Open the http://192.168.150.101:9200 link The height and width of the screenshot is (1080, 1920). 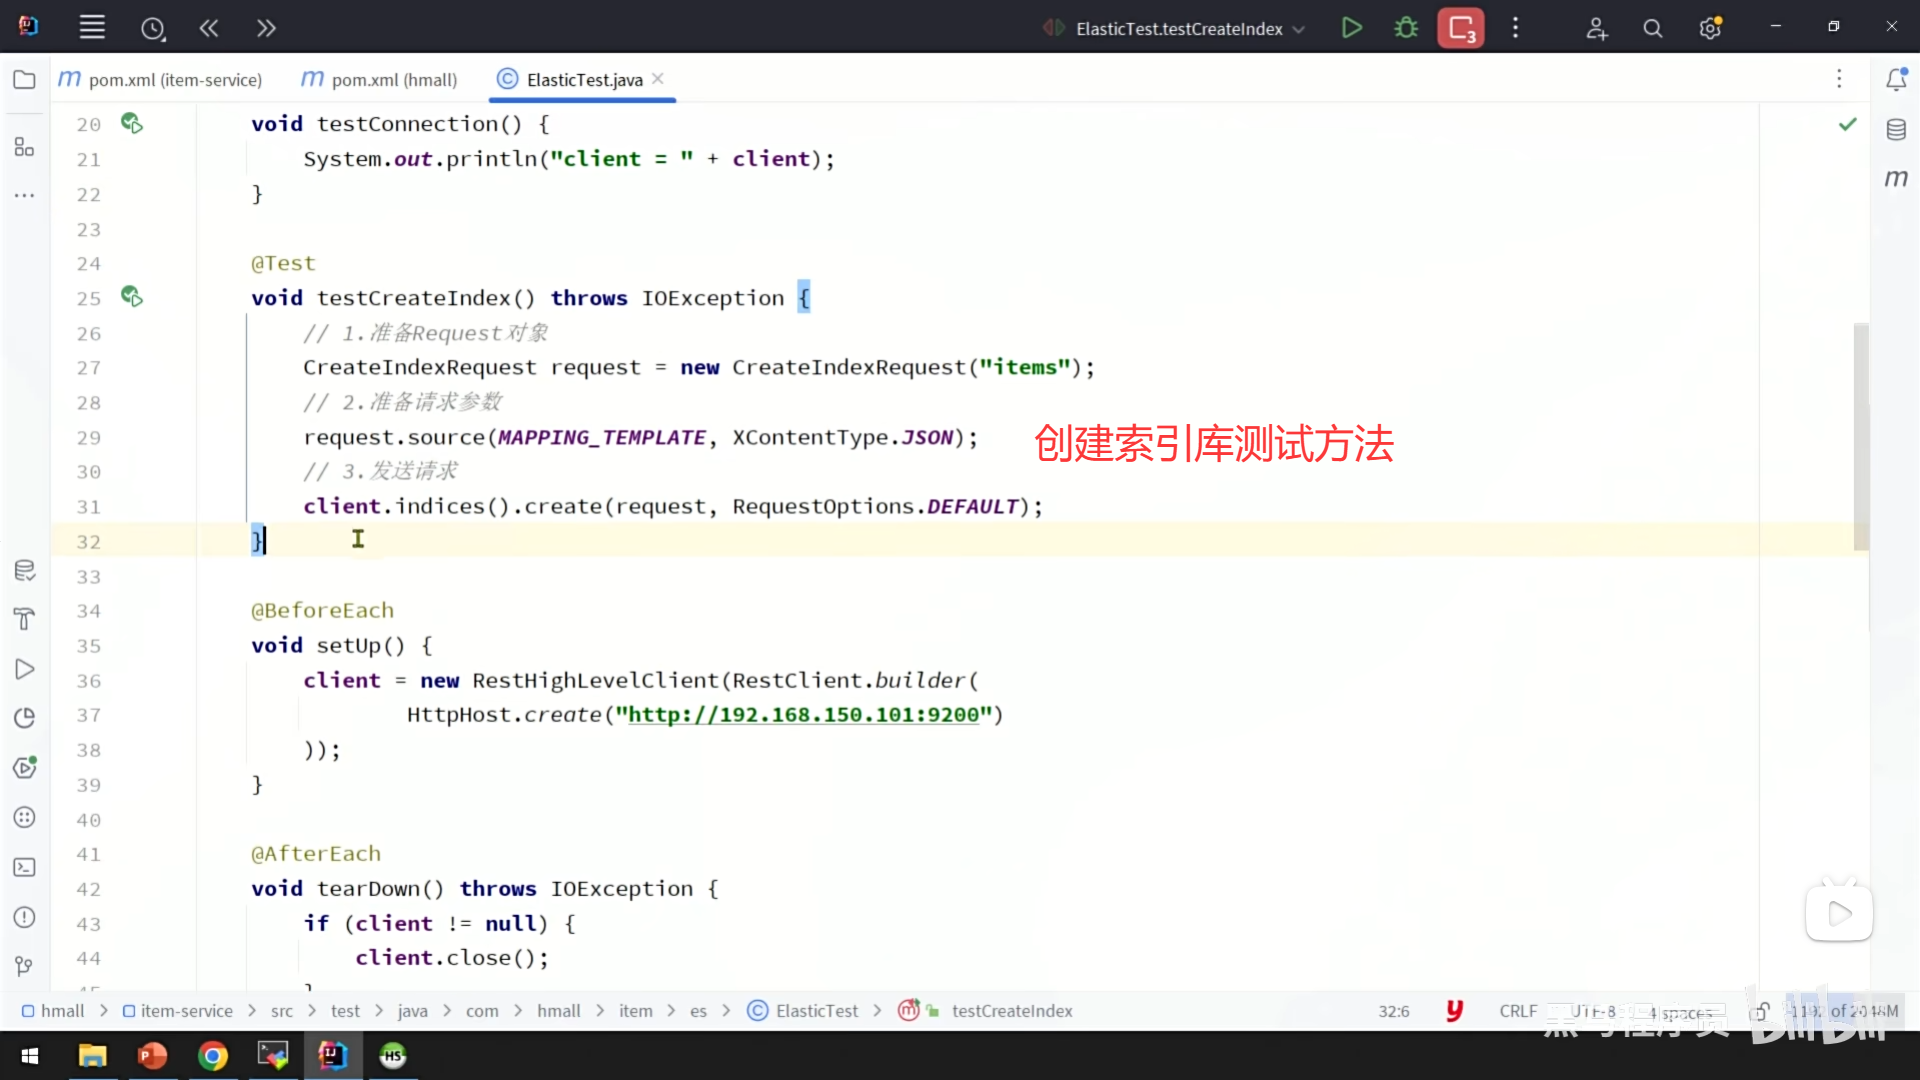(x=803, y=715)
